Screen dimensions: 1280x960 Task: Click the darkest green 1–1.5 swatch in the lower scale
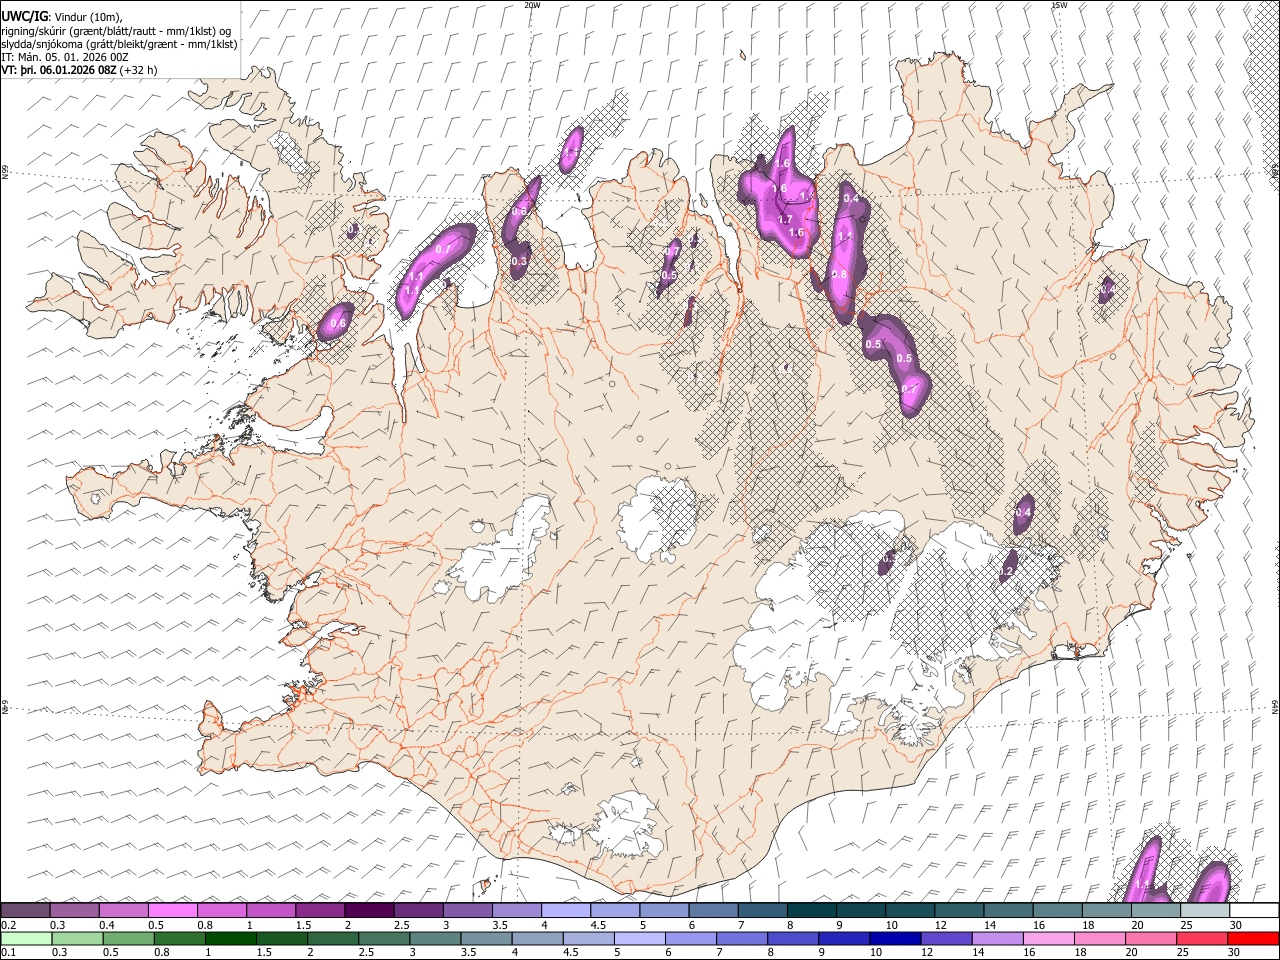pos(231,938)
